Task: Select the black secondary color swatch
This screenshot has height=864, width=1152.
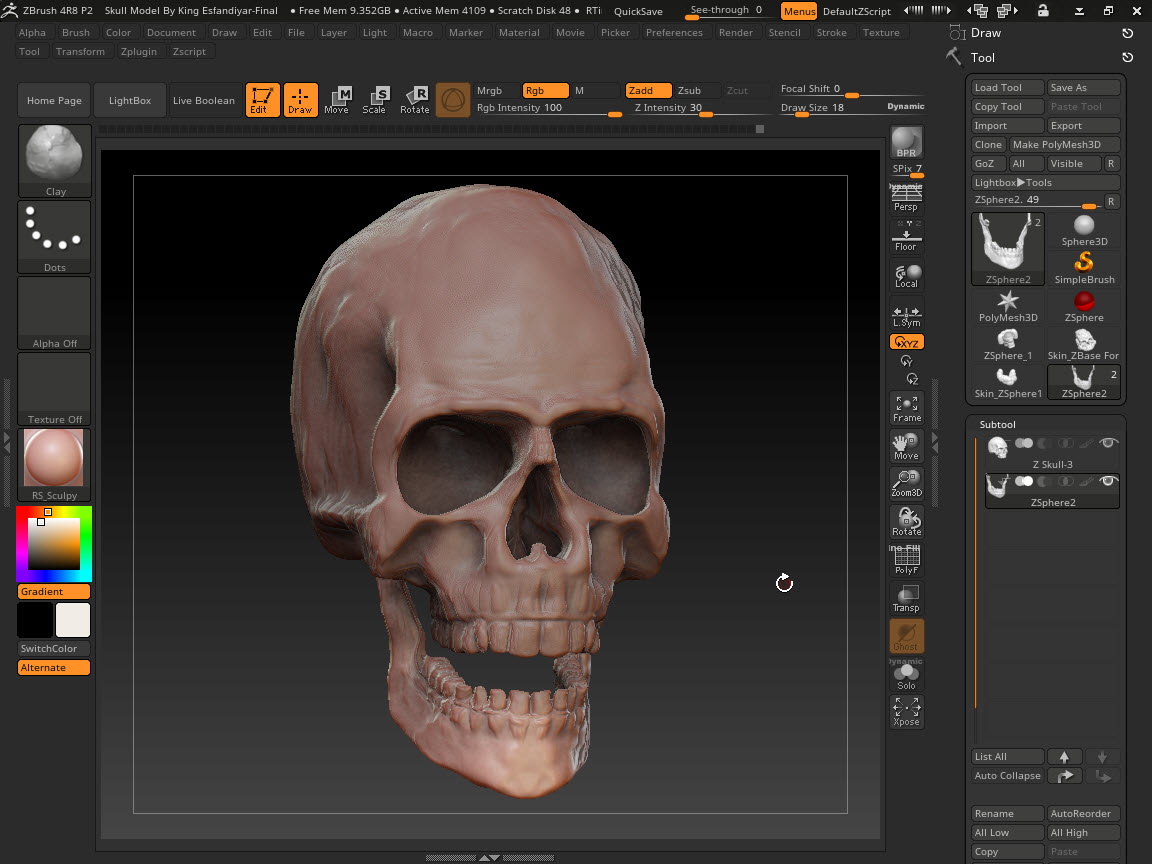Action: point(35,620)
